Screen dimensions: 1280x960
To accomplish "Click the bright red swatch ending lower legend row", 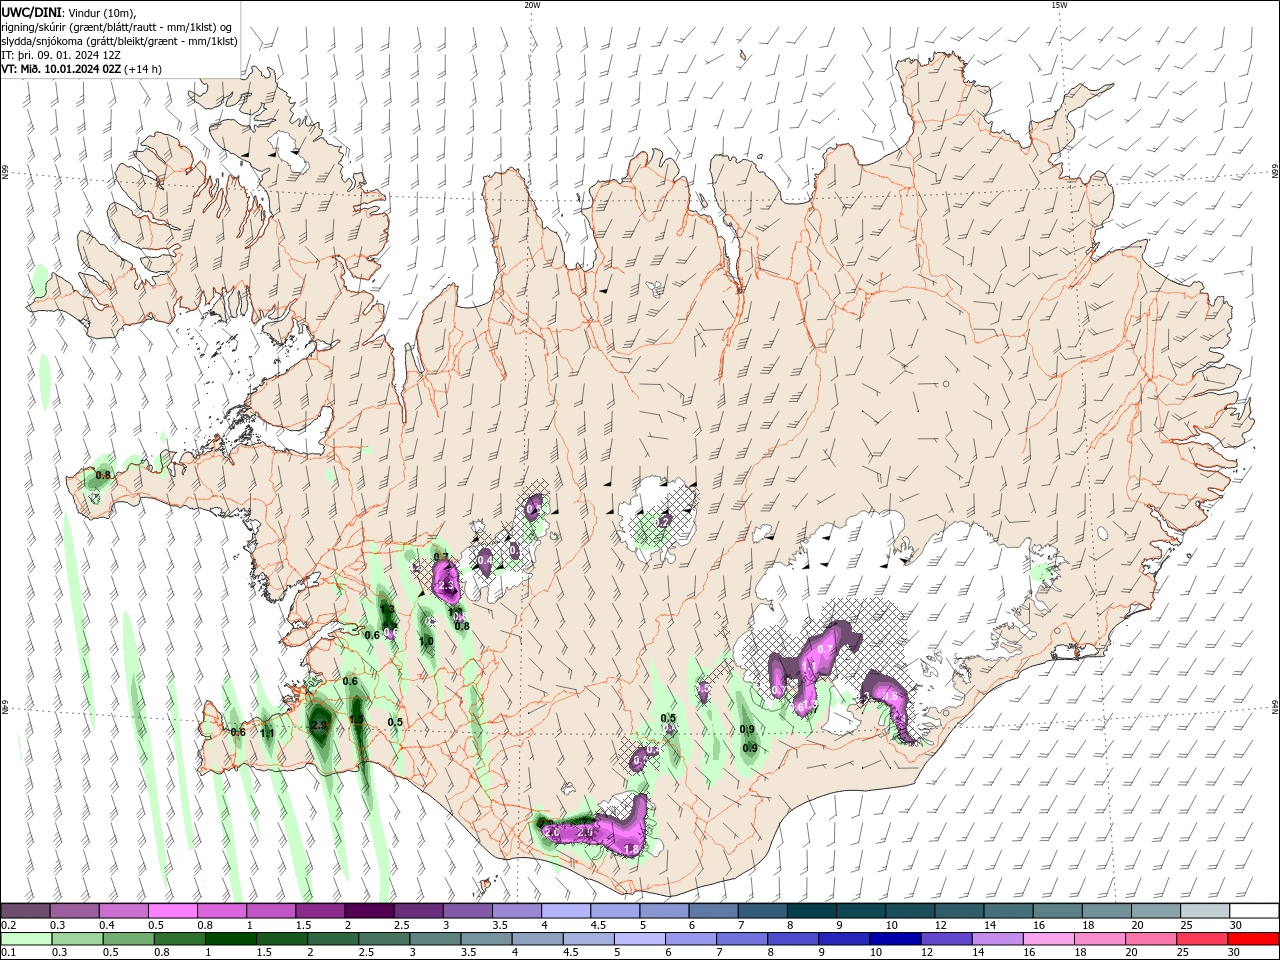I will [x=1254, y=939].
